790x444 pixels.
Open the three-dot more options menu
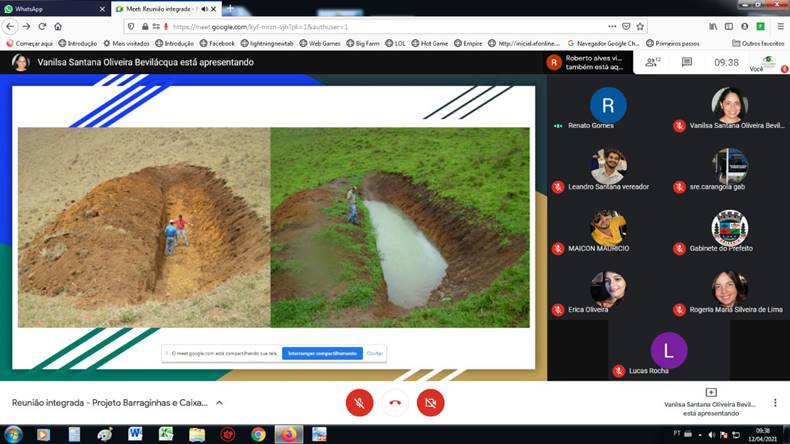775,402
